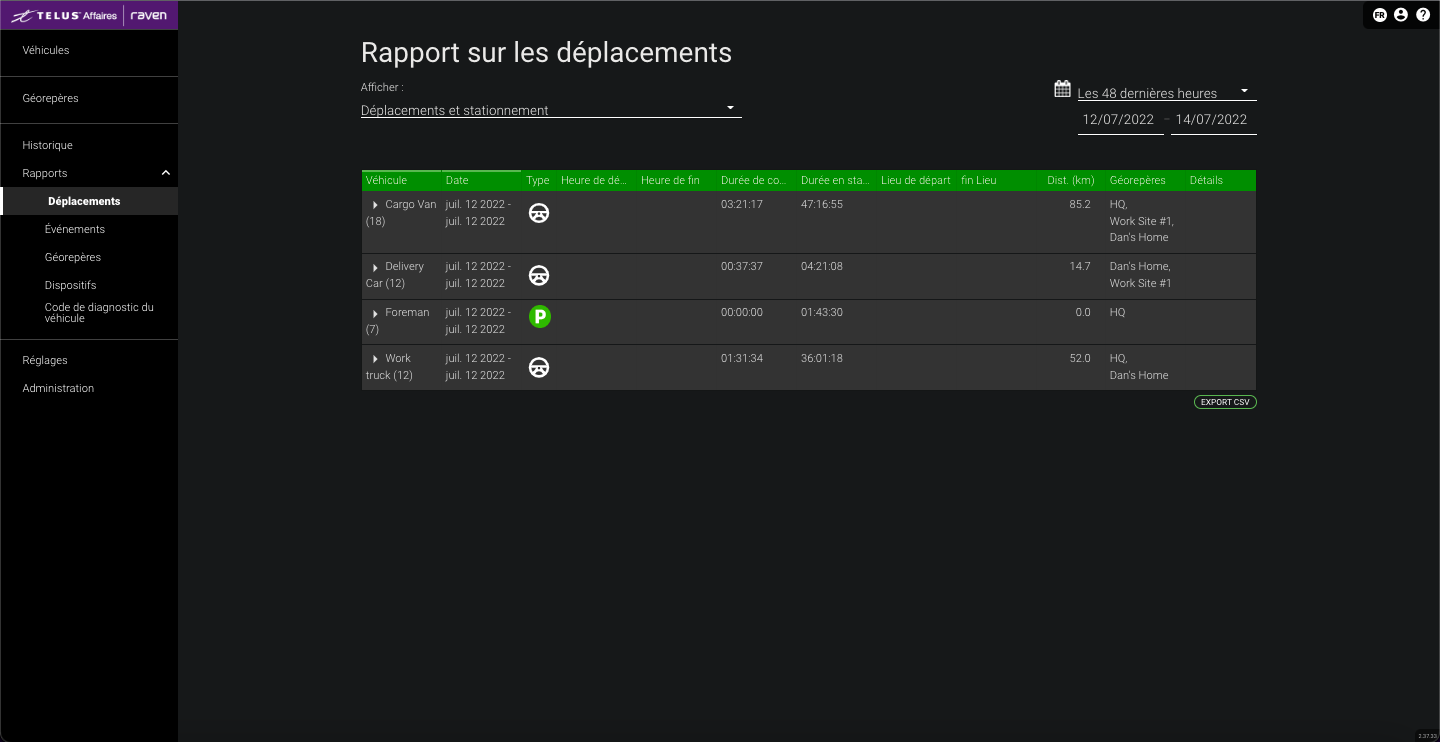Sort by the Type column header
Viewport: 1440px width, 742px height.
pos(538,180)
